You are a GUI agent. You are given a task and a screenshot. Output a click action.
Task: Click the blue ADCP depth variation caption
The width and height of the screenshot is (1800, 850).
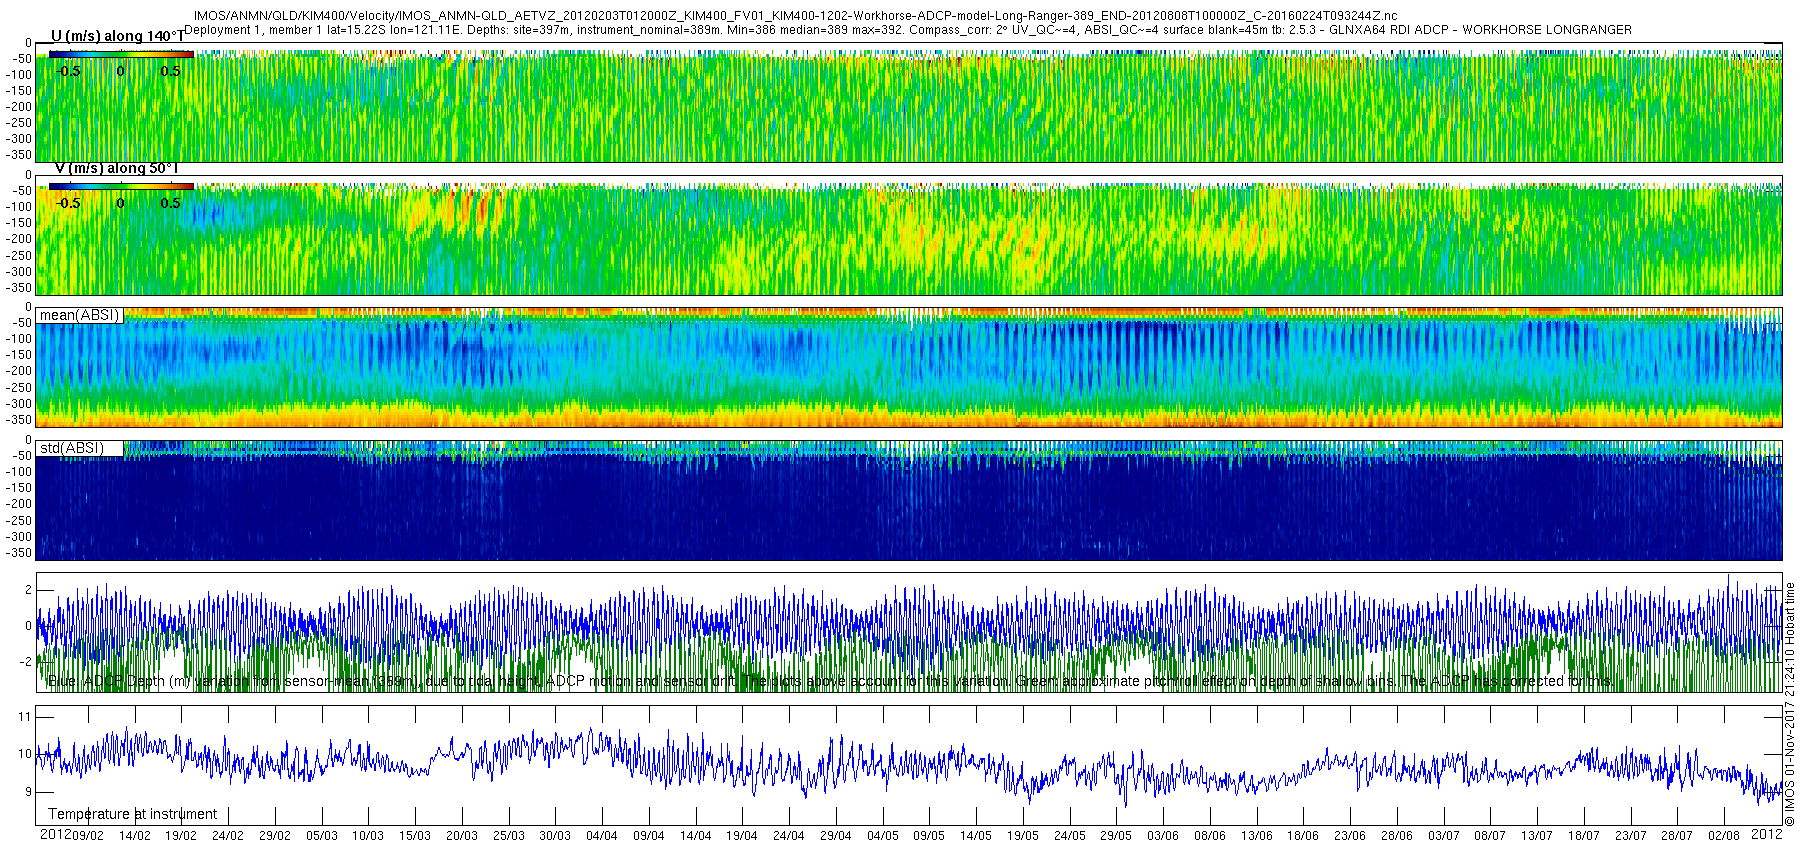(x=830, y=681)
